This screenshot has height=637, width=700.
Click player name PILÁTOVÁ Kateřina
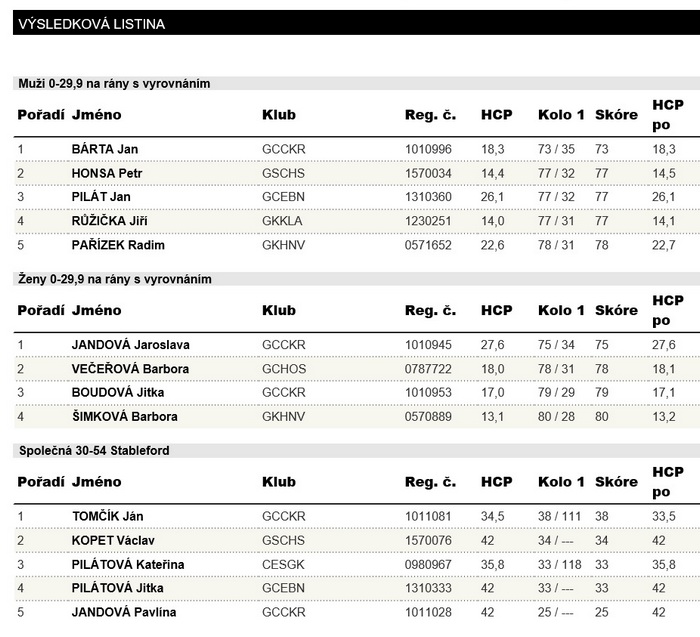pyautogui.click(x=128, y=565)
